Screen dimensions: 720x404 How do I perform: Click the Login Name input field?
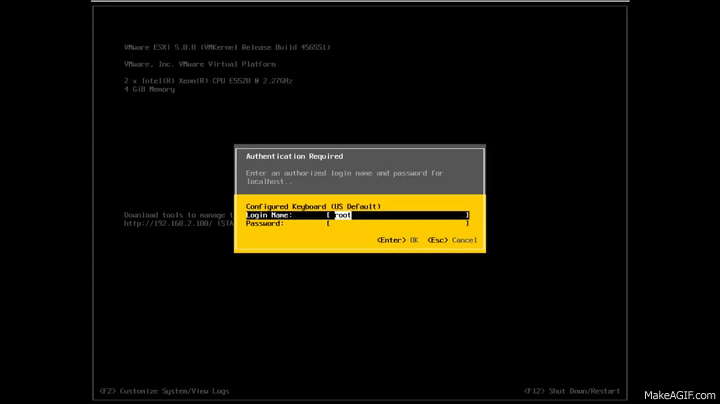398,215
